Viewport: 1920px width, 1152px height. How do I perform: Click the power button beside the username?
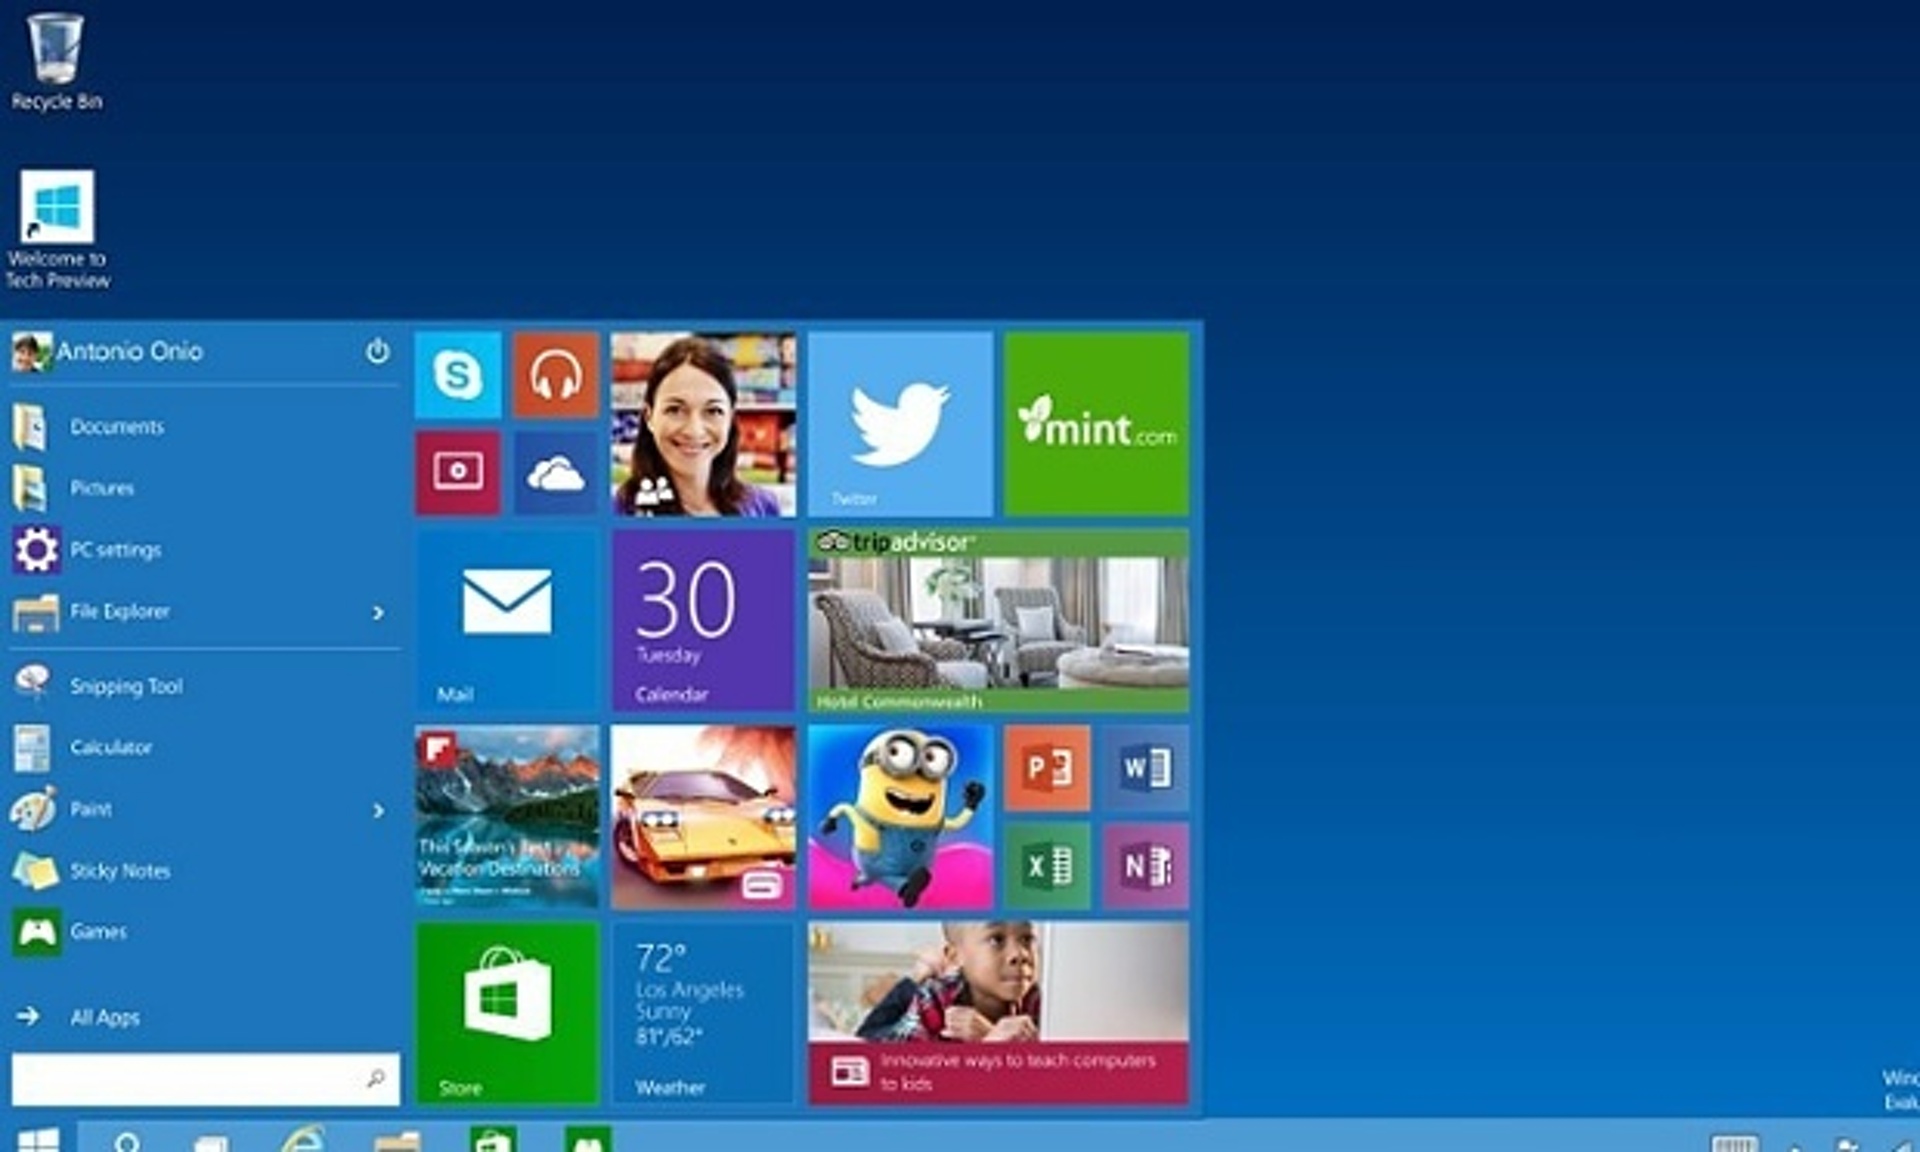tap(377, 351)
